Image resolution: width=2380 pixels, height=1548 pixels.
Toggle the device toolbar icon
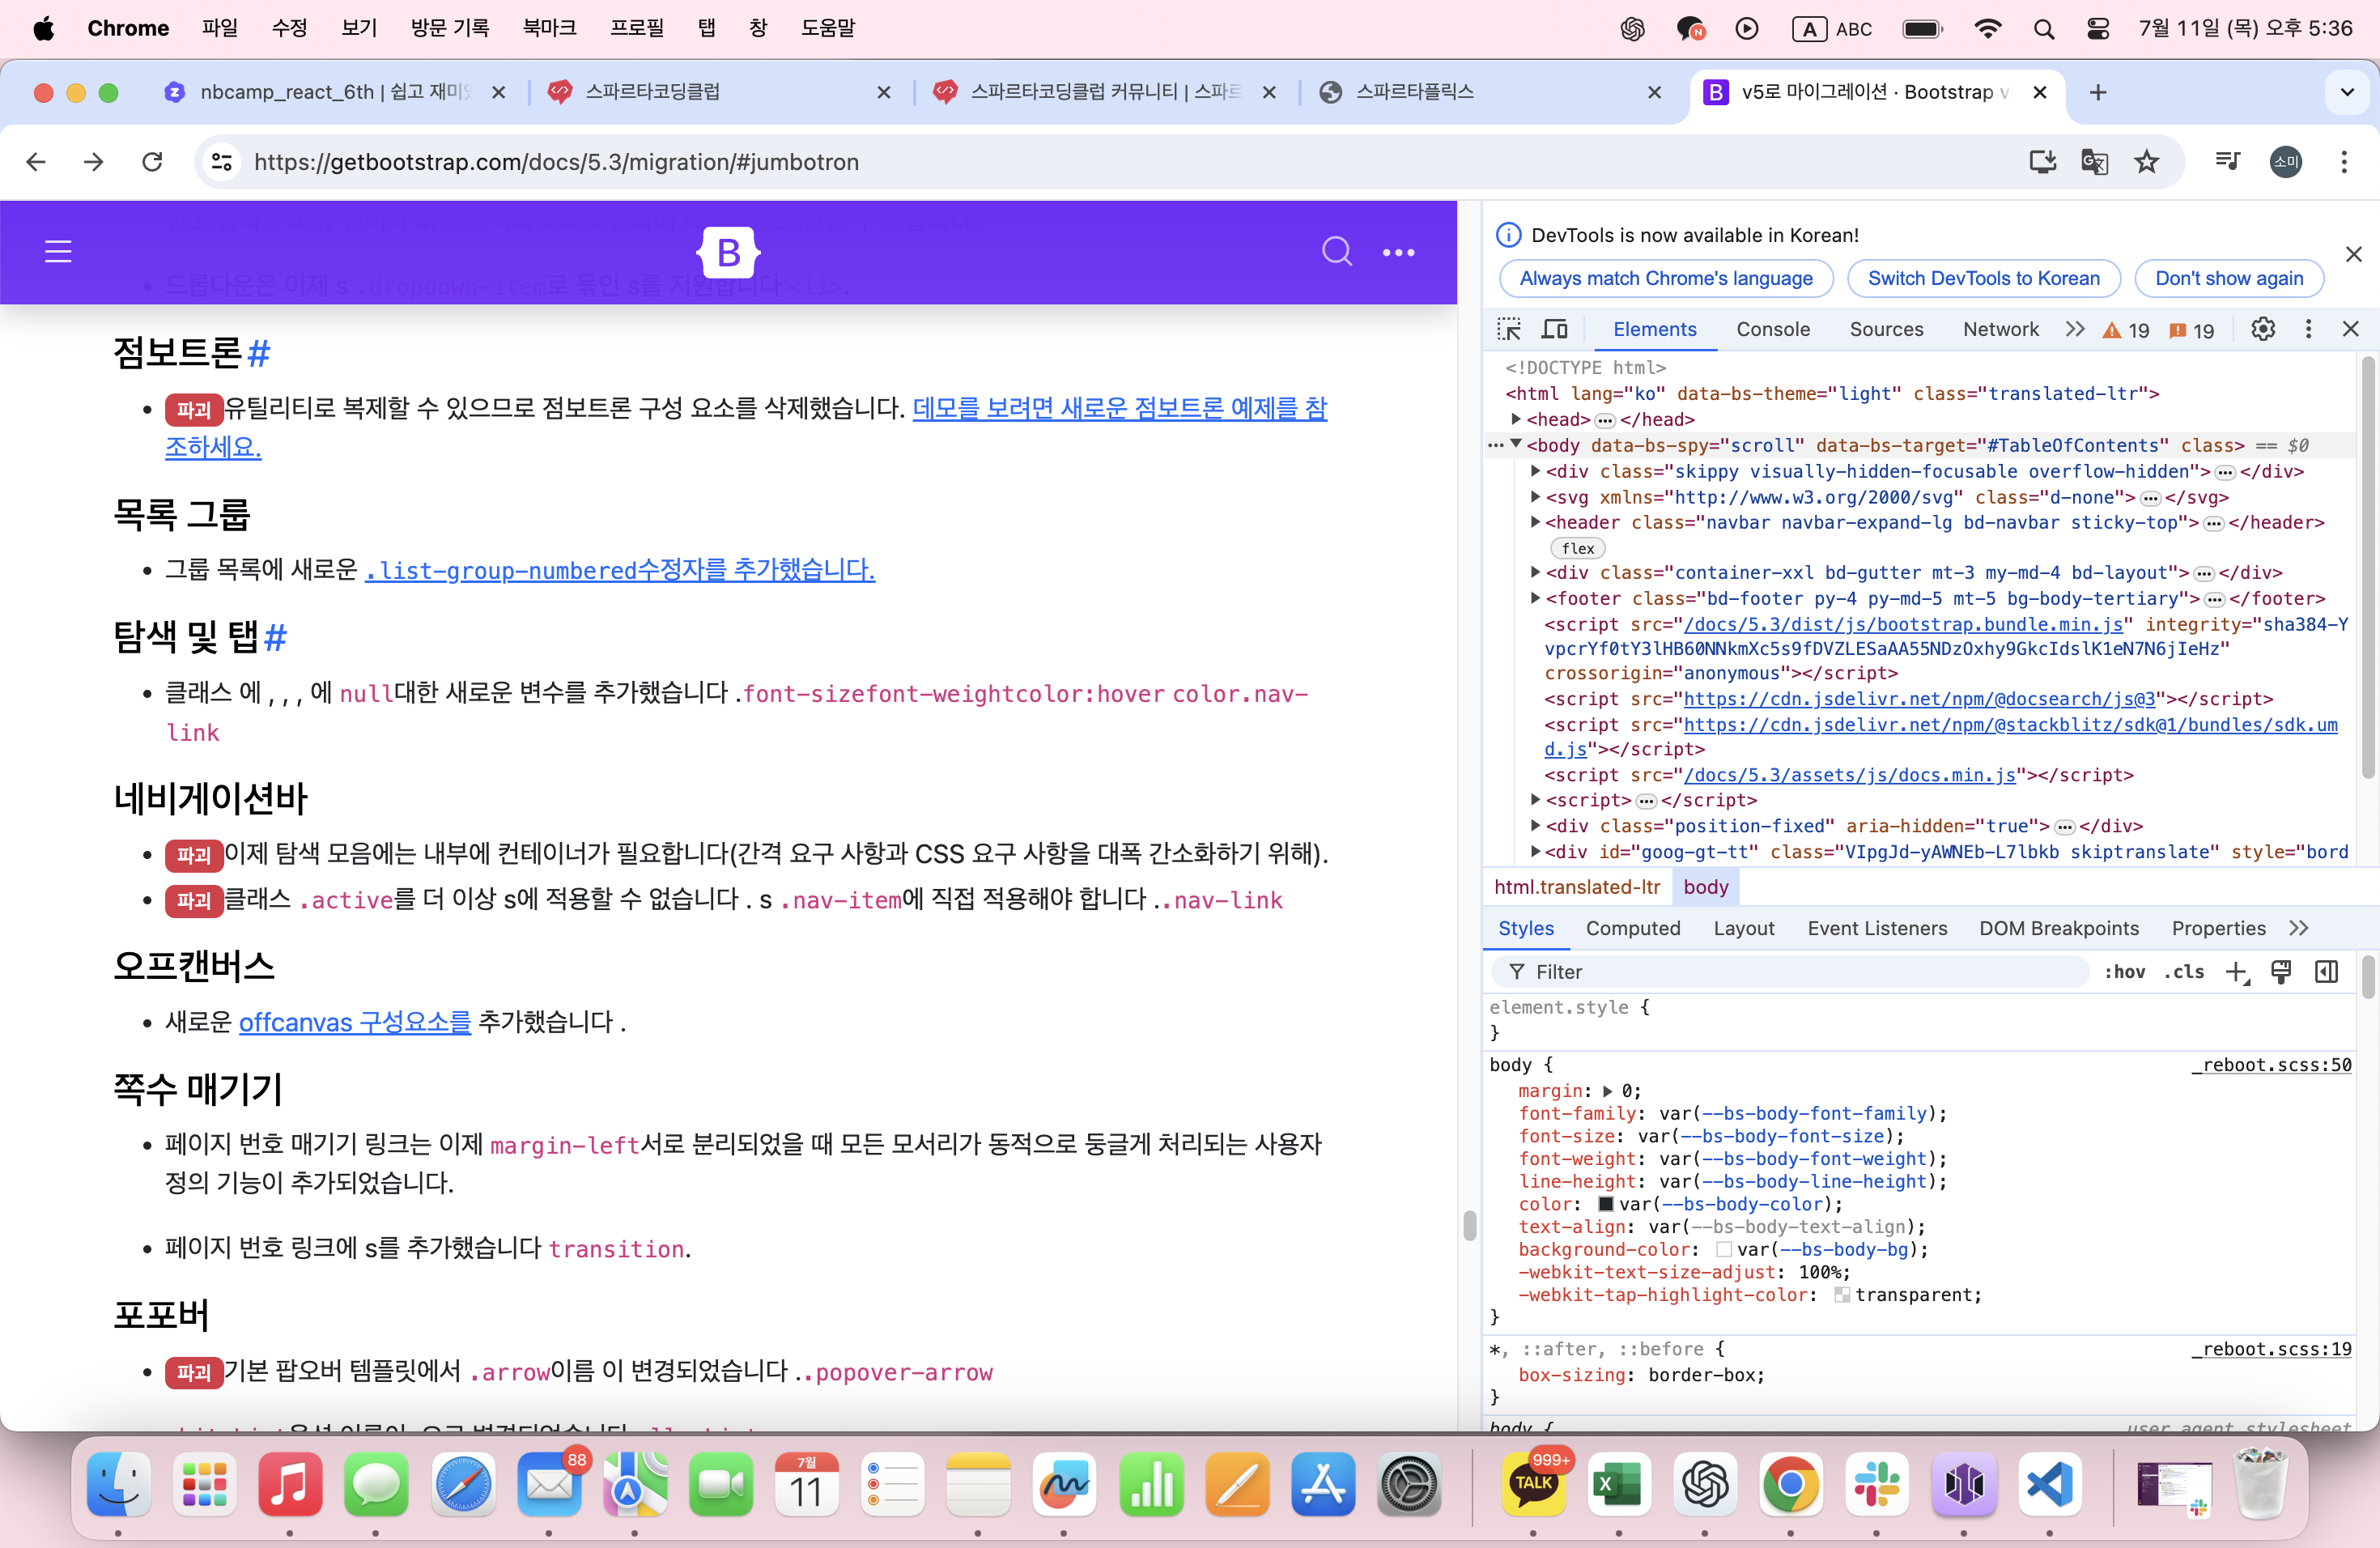click(1554, 329)
